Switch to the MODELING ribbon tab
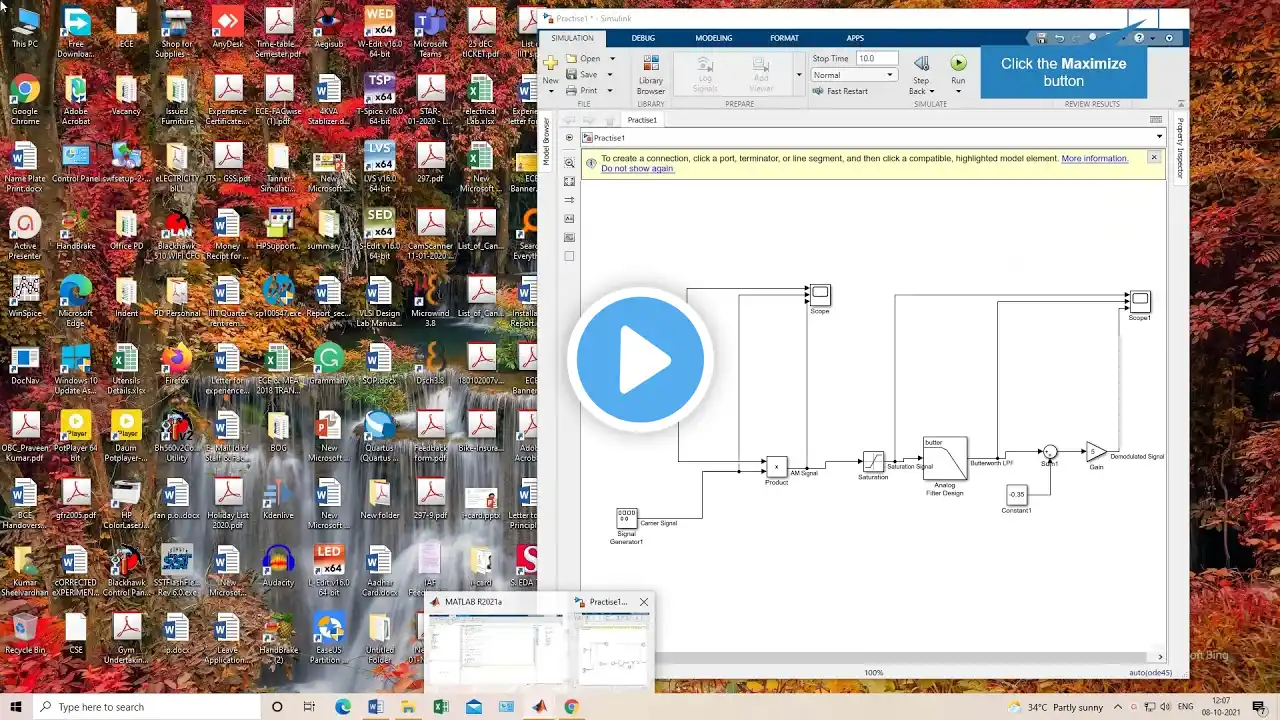The image size is (1280, 720). coord(714,38)
